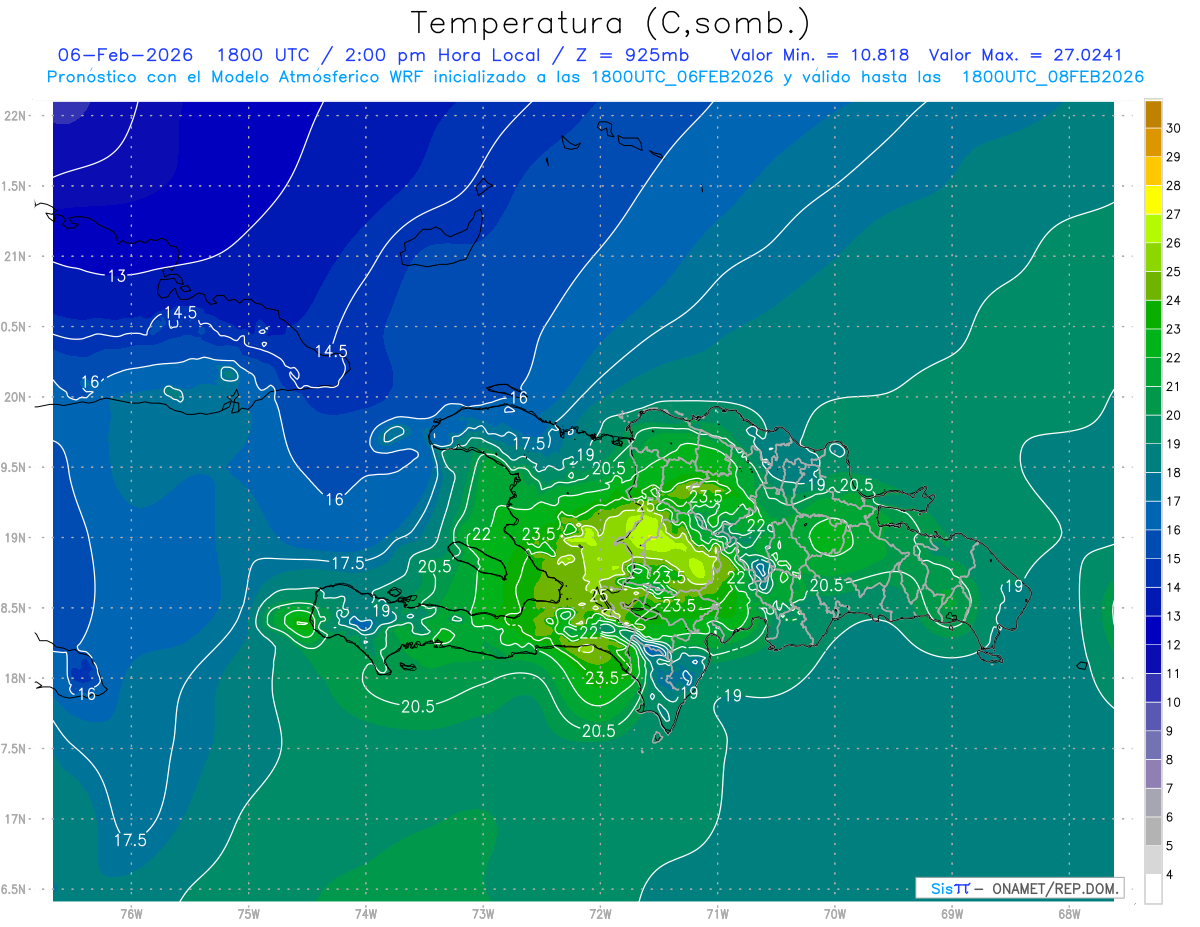Click the SisPi ONAMET/REP.DOM. logo
Viewport: 1200px width, 927px height.
point(1019,888)
